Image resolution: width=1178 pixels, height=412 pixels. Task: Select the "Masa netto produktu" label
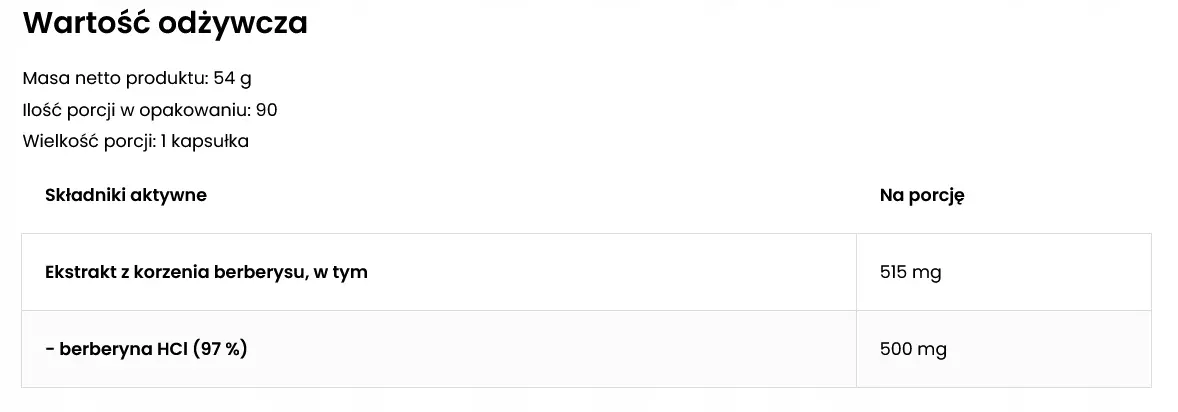pos(114,78)
